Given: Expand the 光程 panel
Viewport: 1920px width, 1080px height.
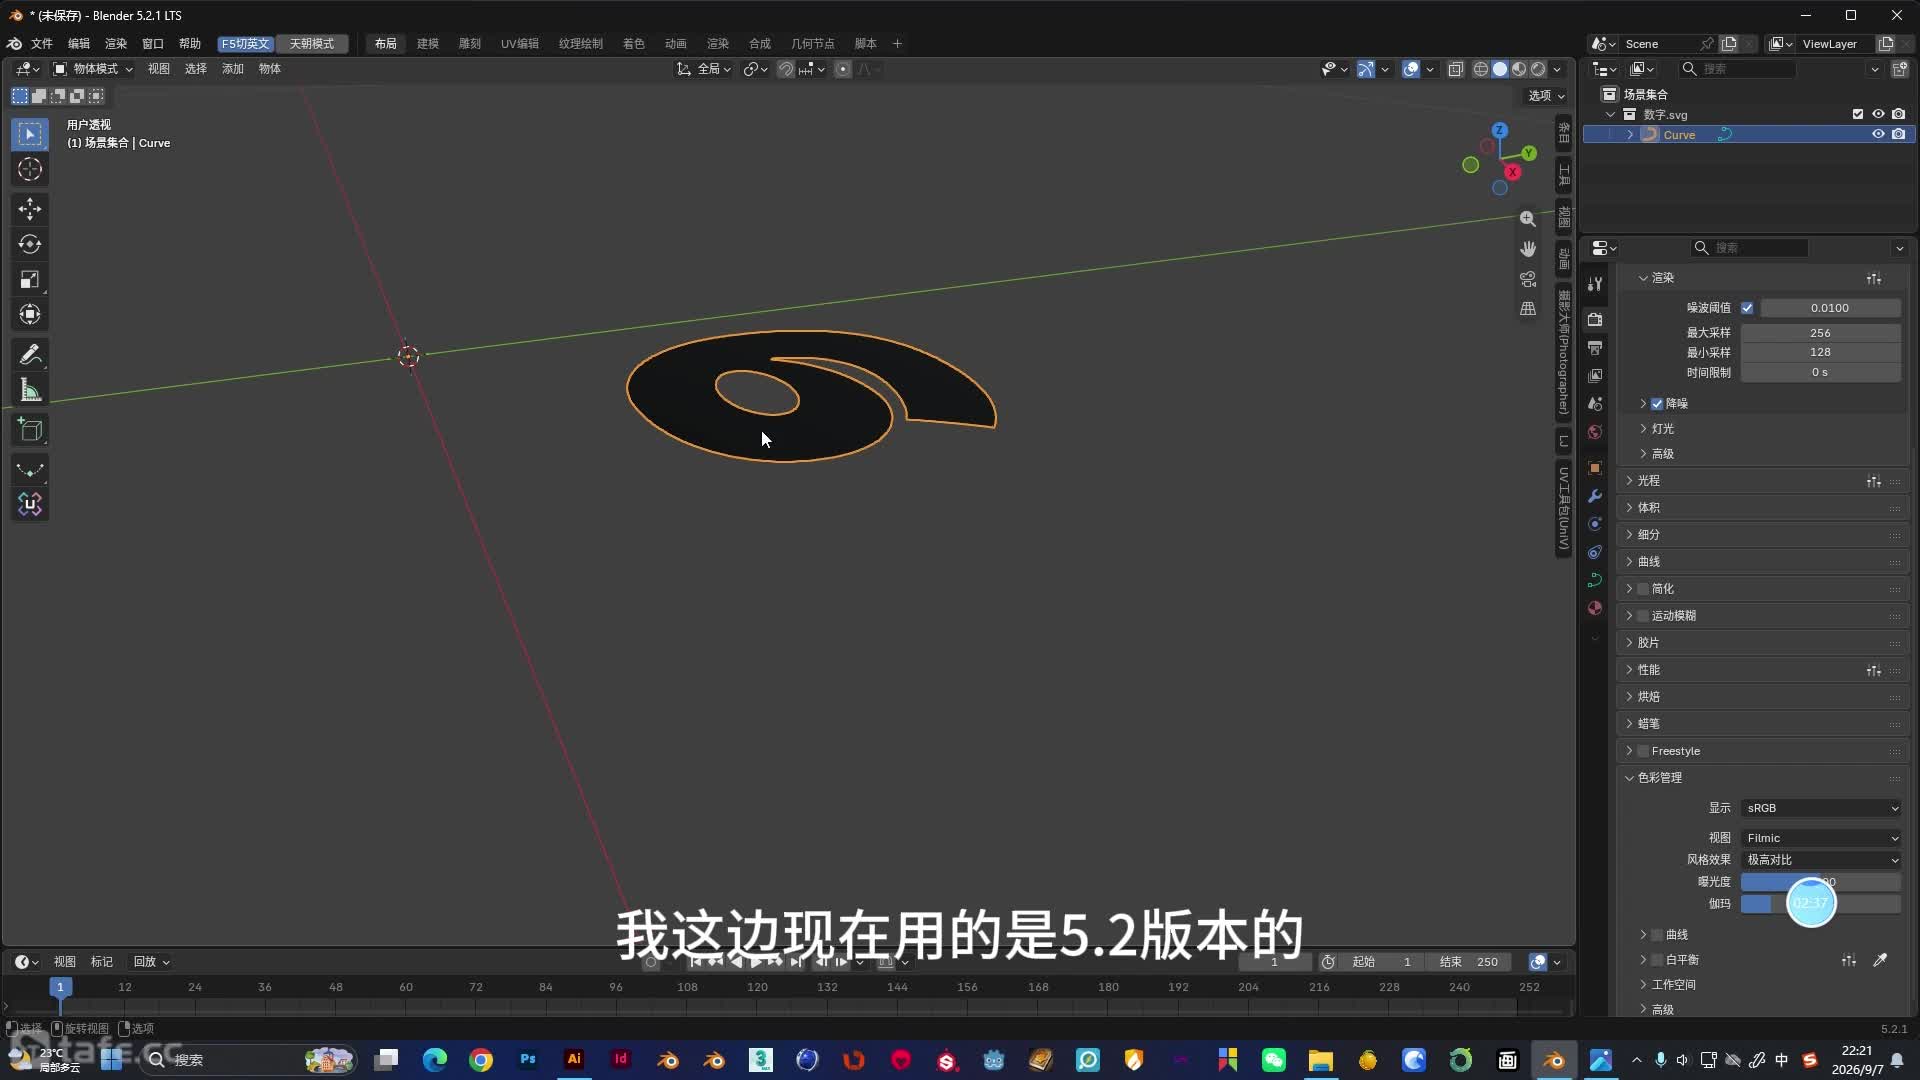Looking at the screenshot, I should [x=1648, y=481].
